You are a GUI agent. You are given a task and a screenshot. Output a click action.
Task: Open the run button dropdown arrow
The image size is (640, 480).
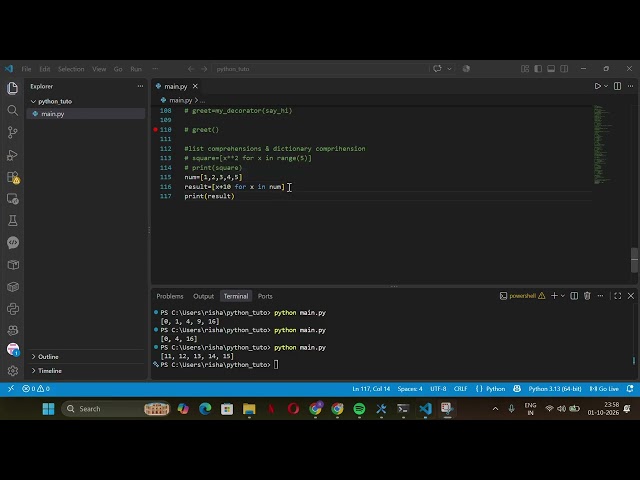(x=606, y=86)
